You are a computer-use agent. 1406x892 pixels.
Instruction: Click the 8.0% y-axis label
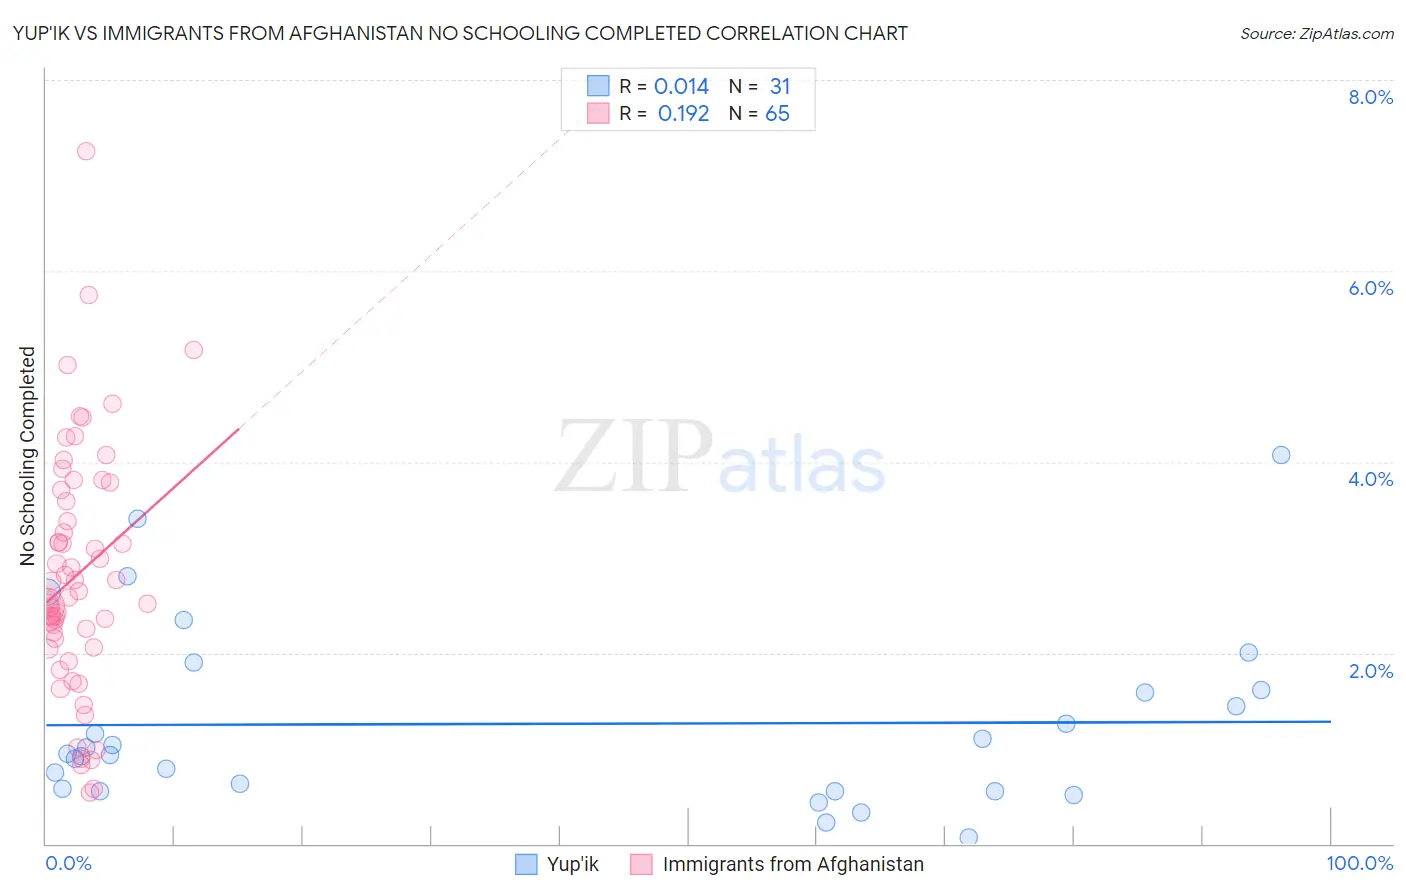(1370, 97)
